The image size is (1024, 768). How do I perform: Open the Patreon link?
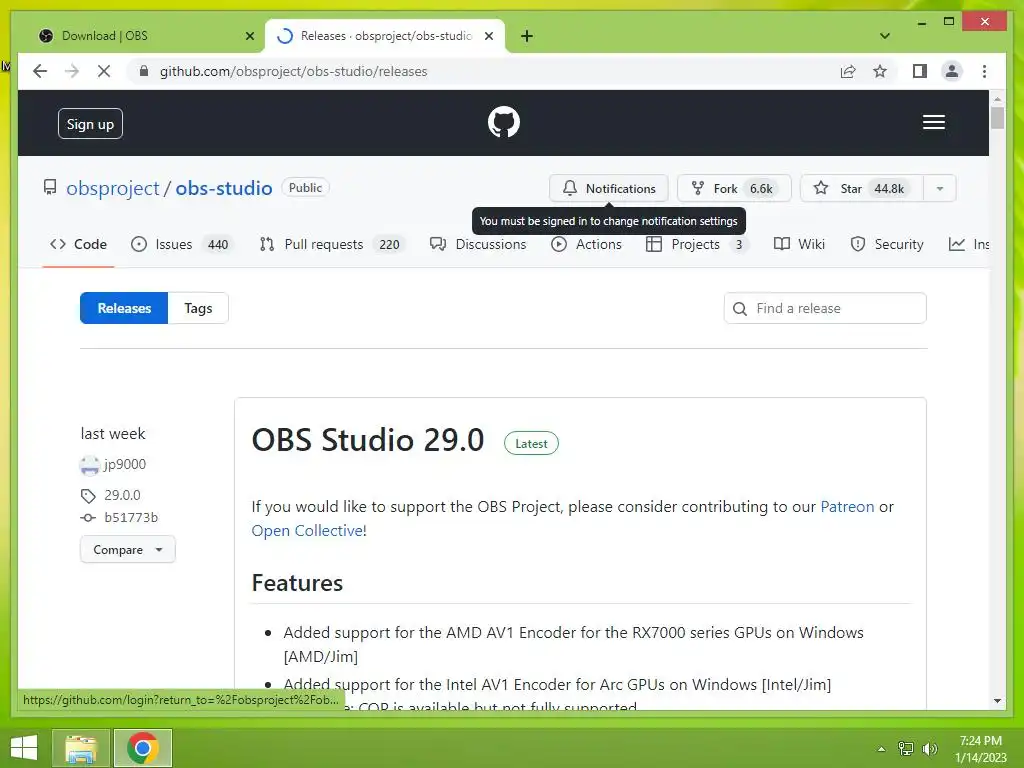847,507
